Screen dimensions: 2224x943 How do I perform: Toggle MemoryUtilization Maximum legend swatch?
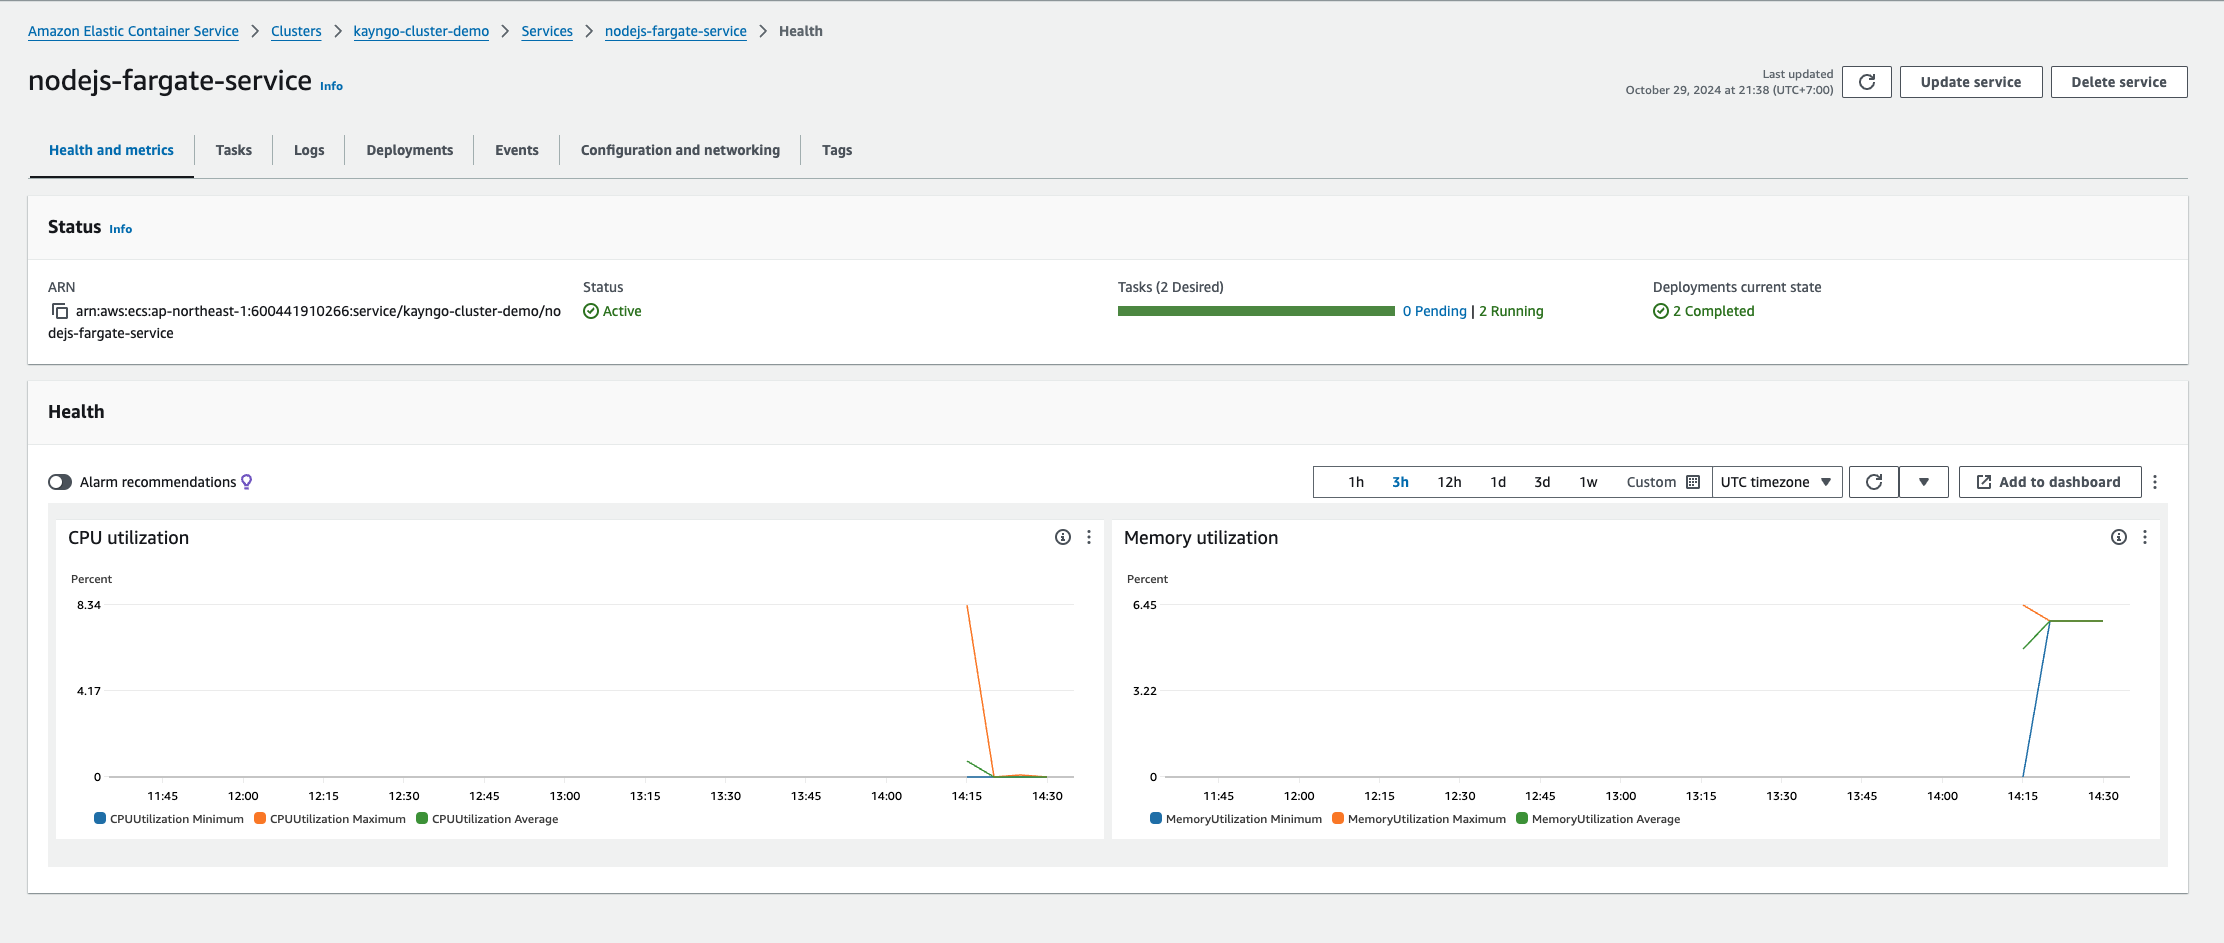tap(1338, 818)
